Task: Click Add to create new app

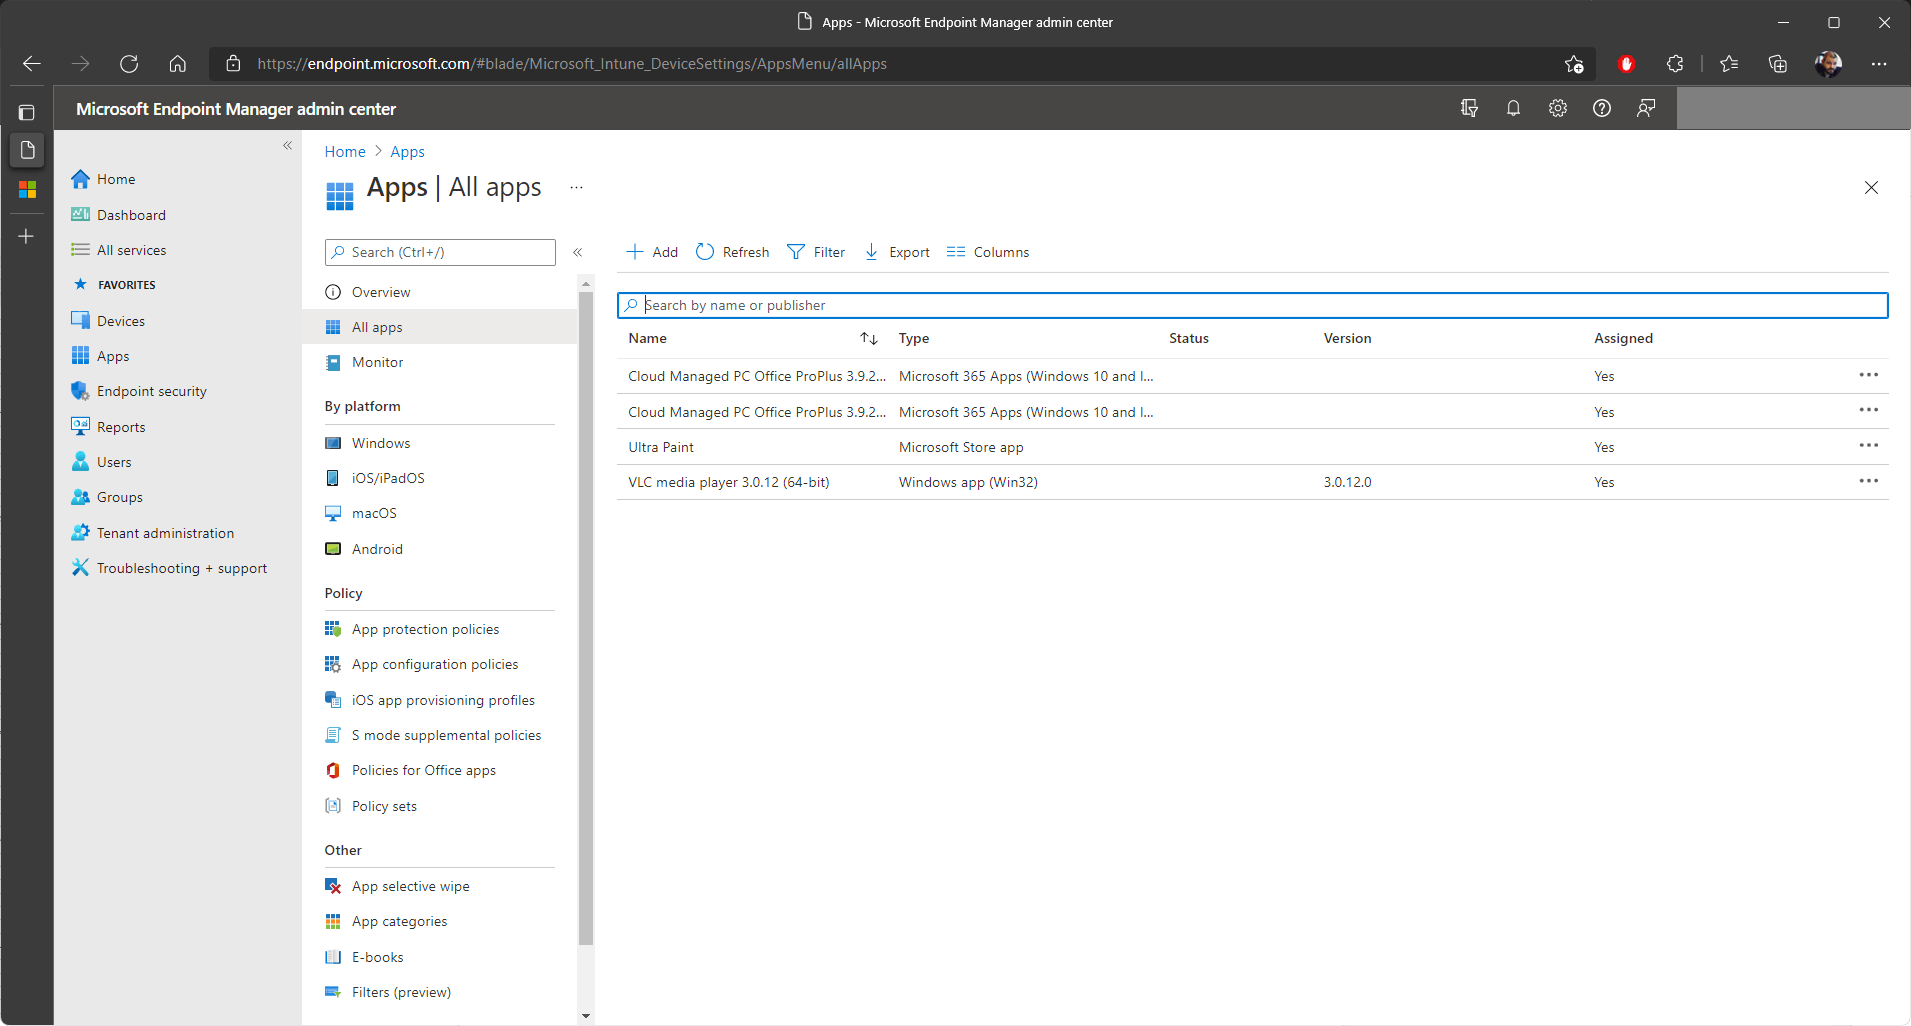Action: click(652, 252)
